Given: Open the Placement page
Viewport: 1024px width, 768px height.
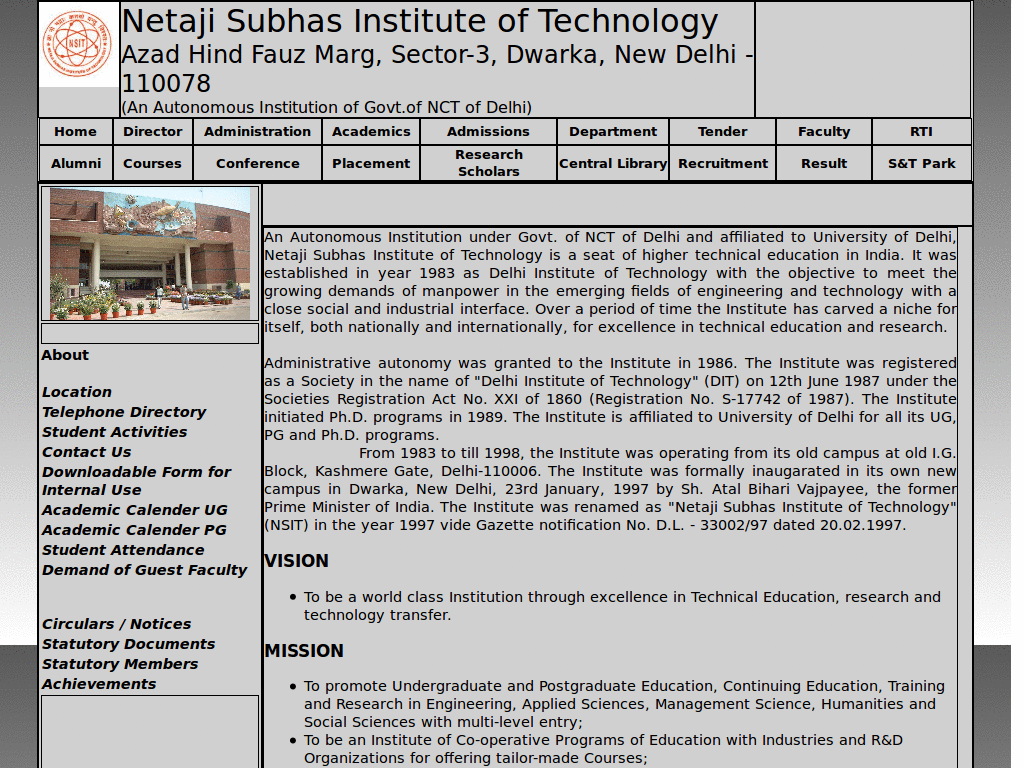Looking at the screenshot, I should pos(371,163).
